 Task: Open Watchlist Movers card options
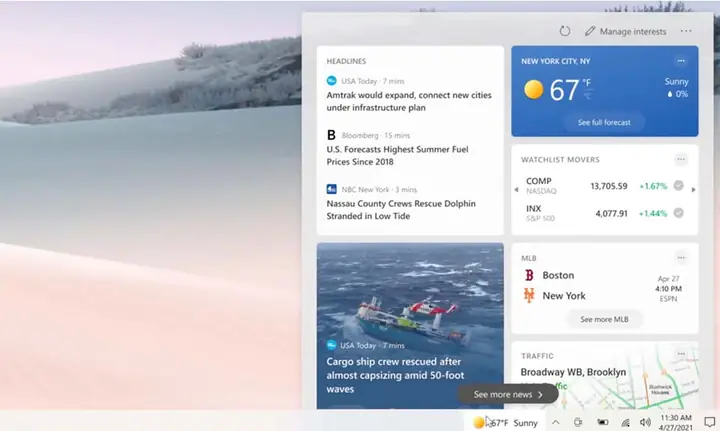point(681,159)
